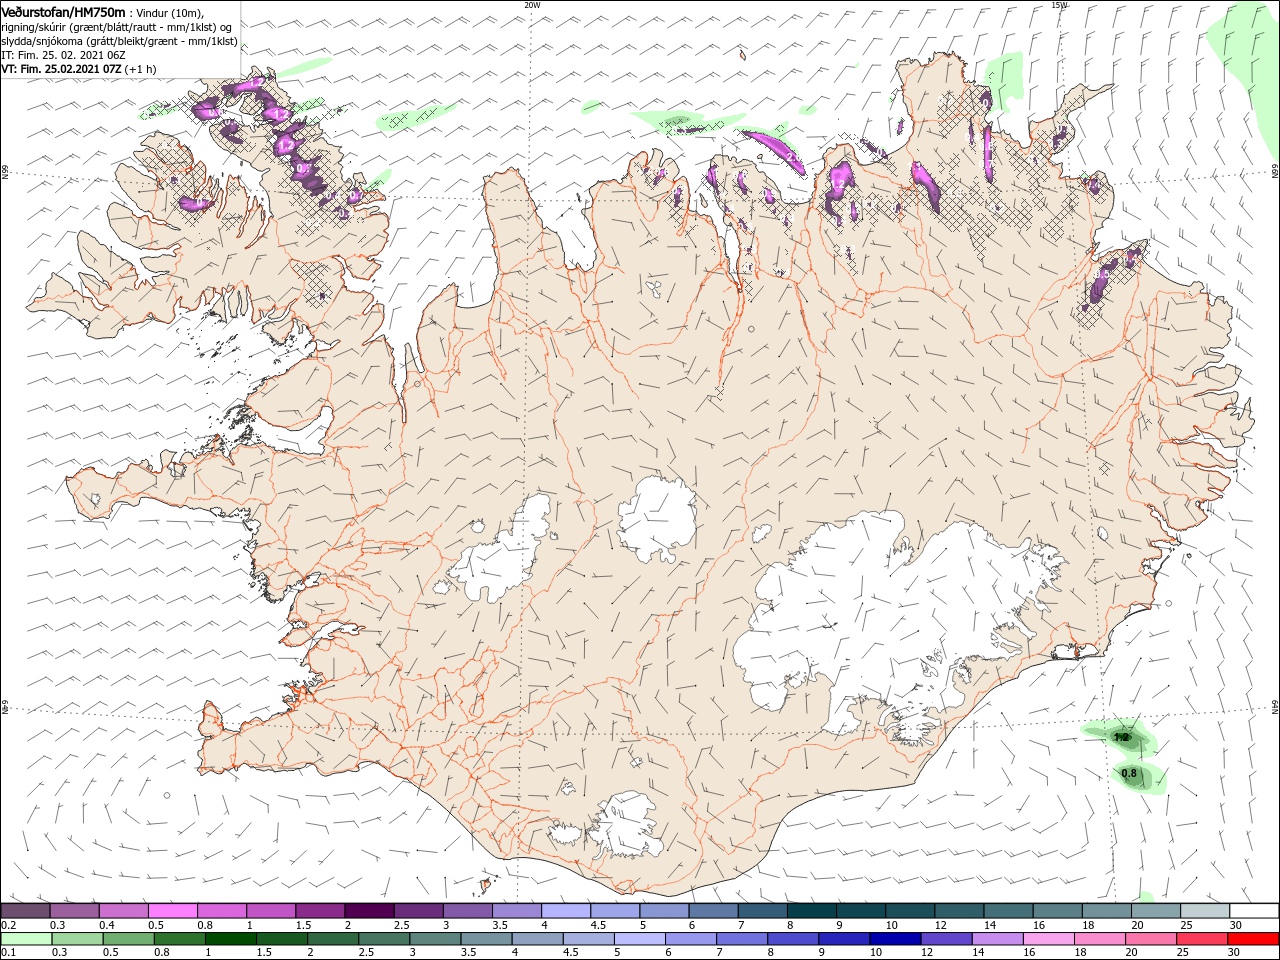Select the light violet 14 mm rain swatch
The height and width of the screenshot is (960, 1280).
tap(997, 939)
